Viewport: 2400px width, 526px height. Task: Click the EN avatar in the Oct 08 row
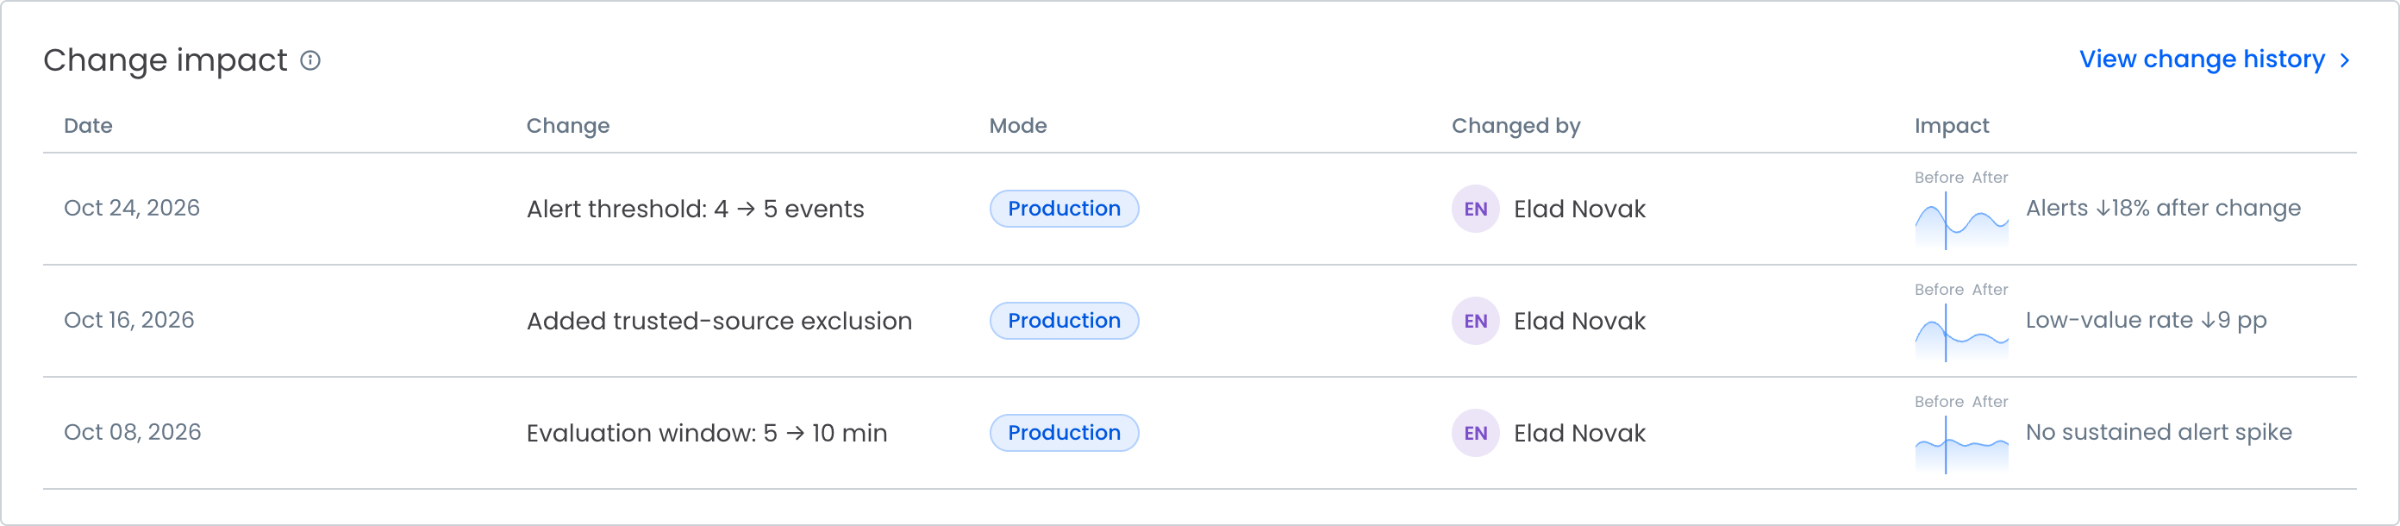click(x=1475, y=433)
